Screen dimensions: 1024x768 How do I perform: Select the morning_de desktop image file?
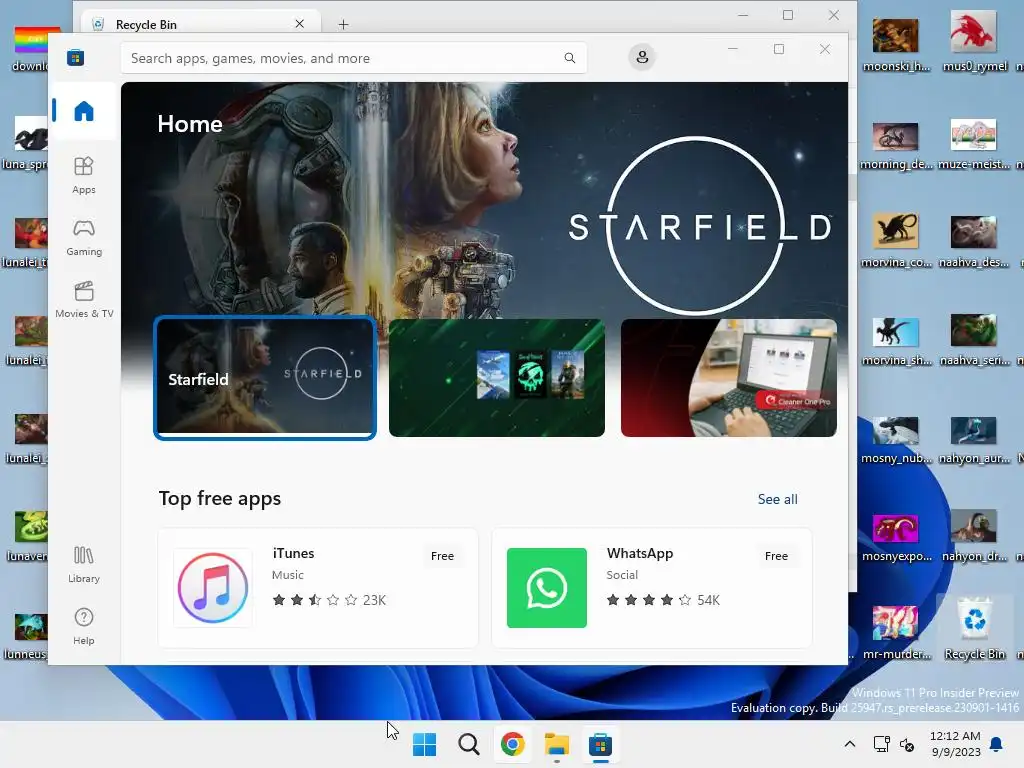point(896,145)
